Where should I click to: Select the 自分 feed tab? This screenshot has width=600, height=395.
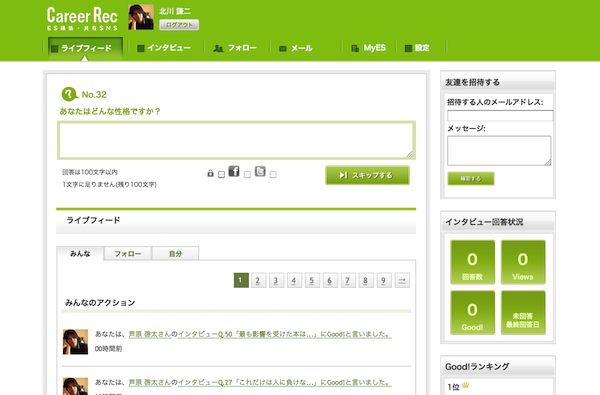(x=175, y=253)
